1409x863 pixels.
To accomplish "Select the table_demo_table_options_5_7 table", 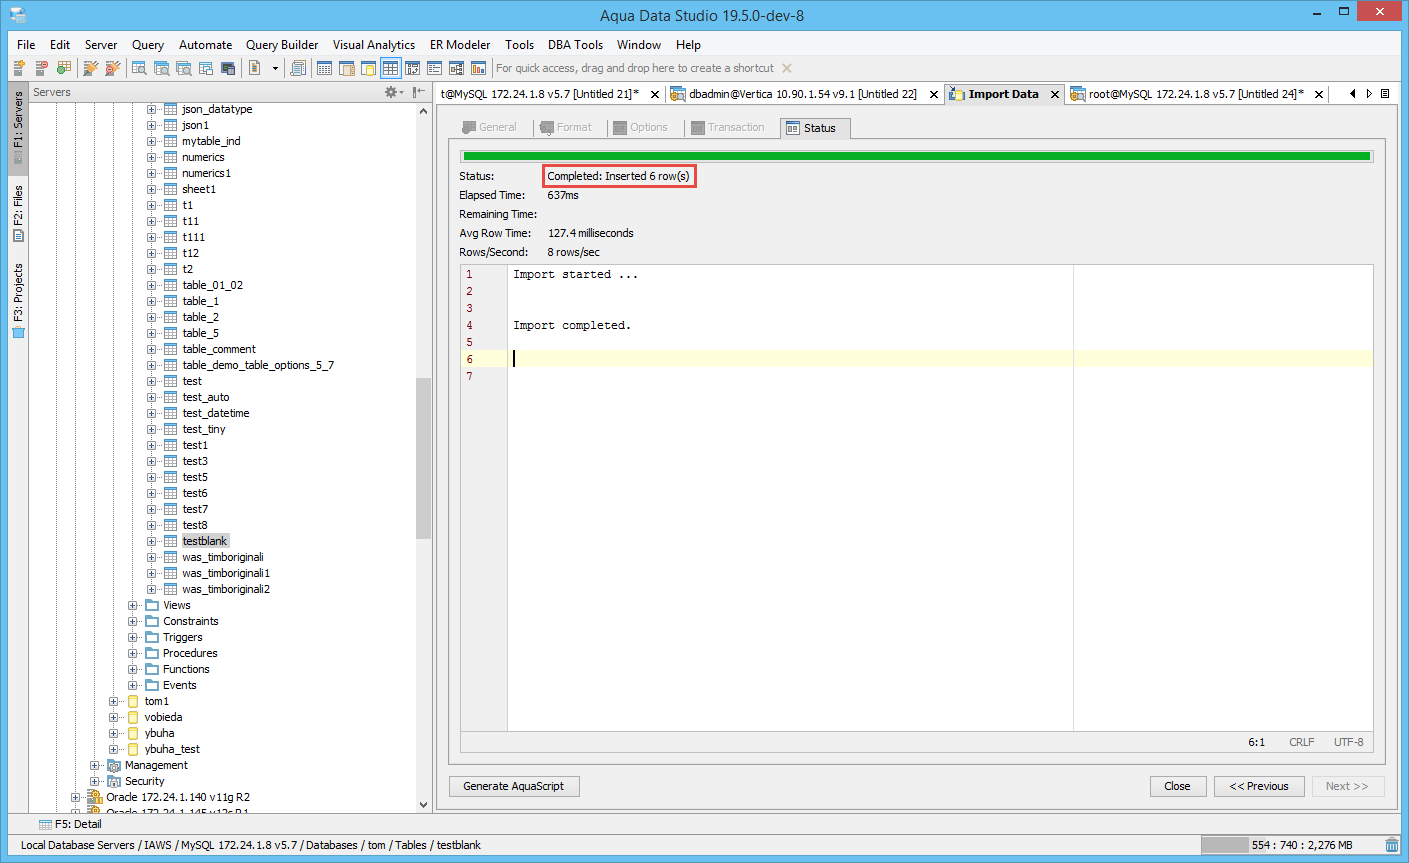I will tap(258, 365).
